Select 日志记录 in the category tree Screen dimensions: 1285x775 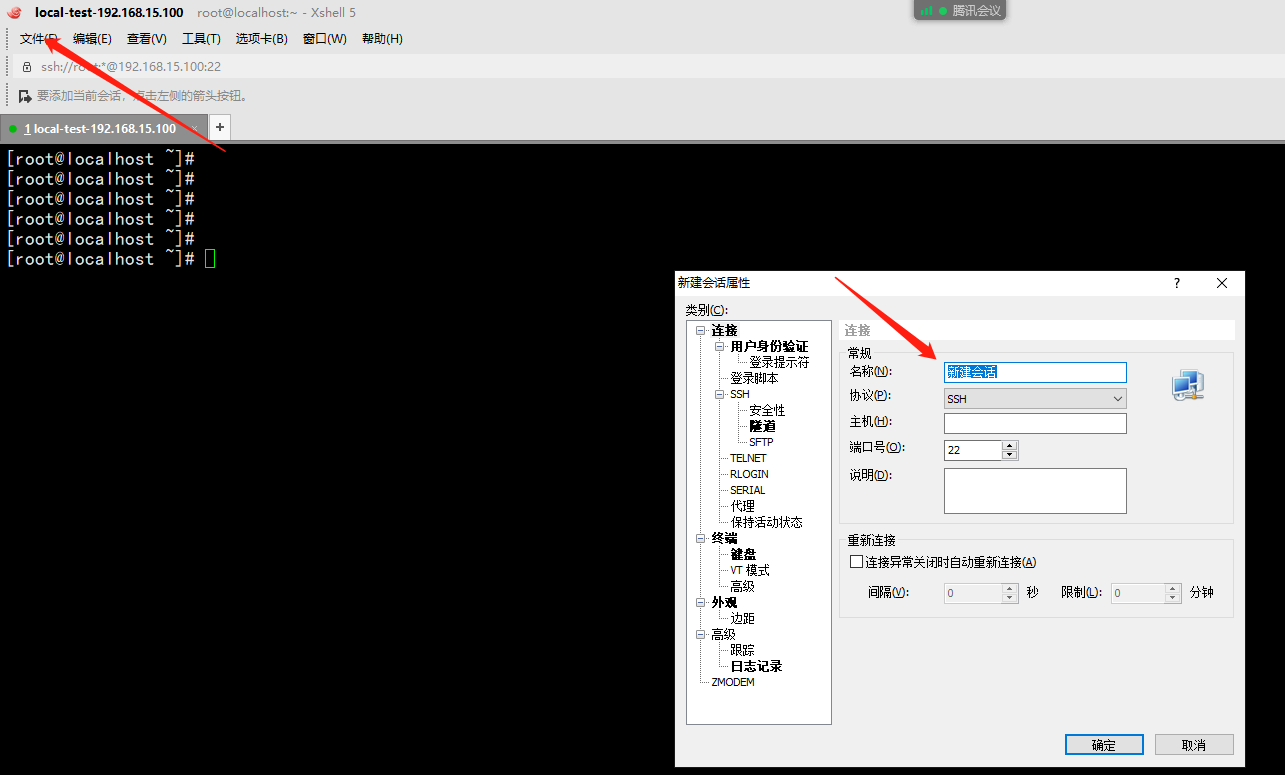click(756, 666)
